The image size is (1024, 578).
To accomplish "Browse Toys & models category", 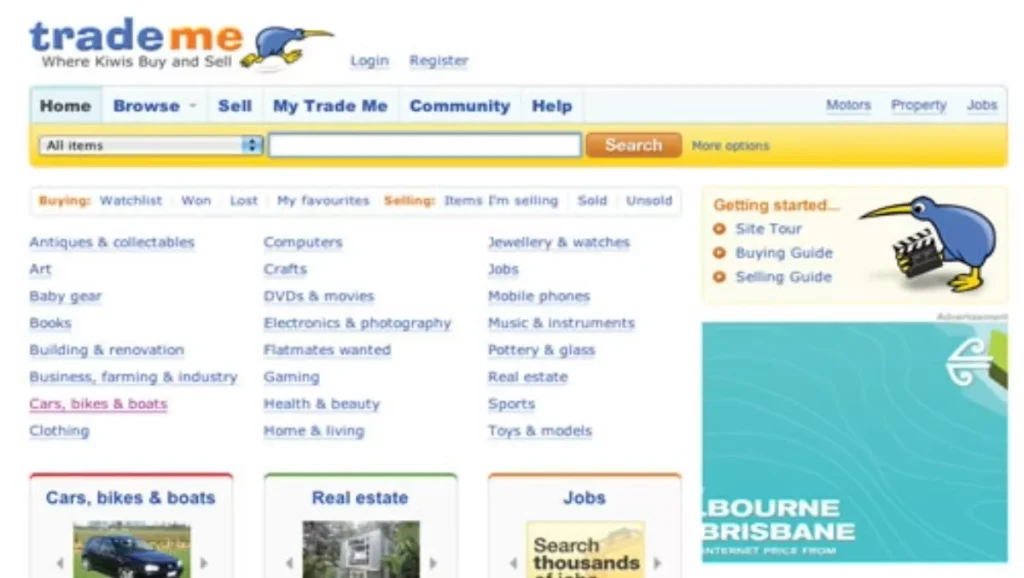I will 540,431.
